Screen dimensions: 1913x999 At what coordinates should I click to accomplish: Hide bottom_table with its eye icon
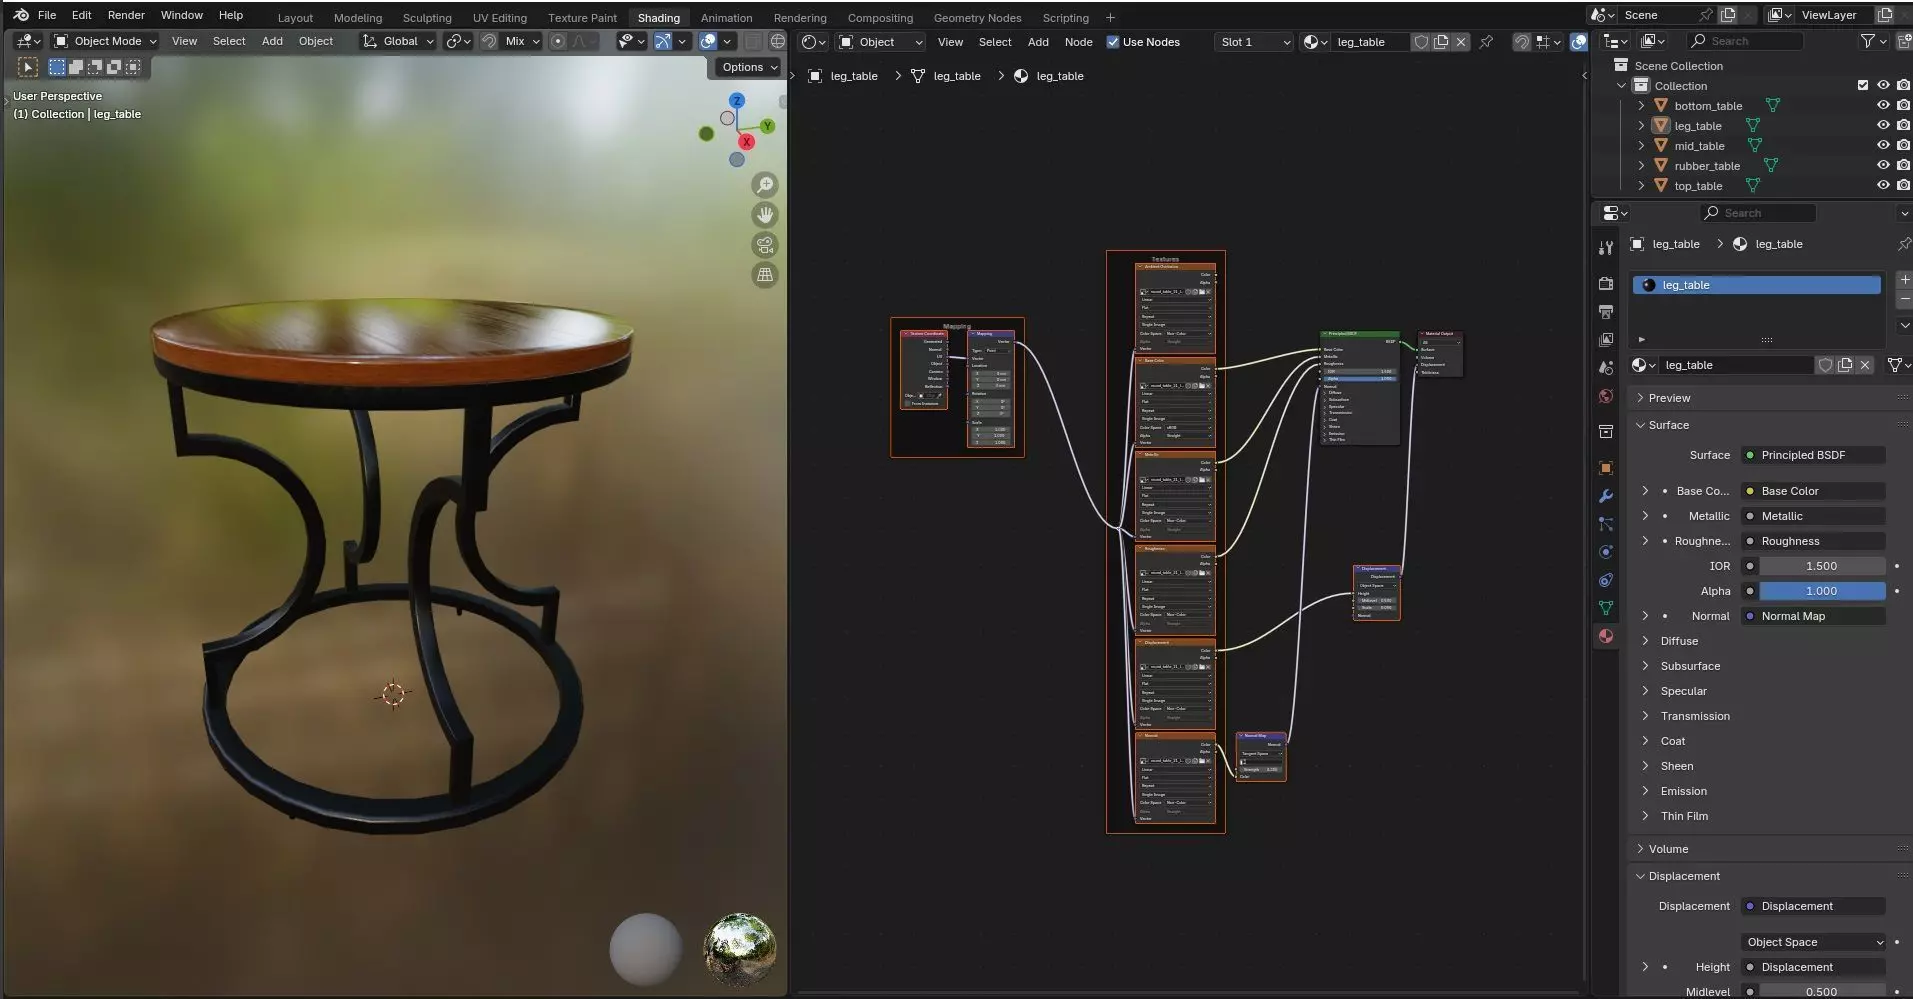[x=1883, y=105]
